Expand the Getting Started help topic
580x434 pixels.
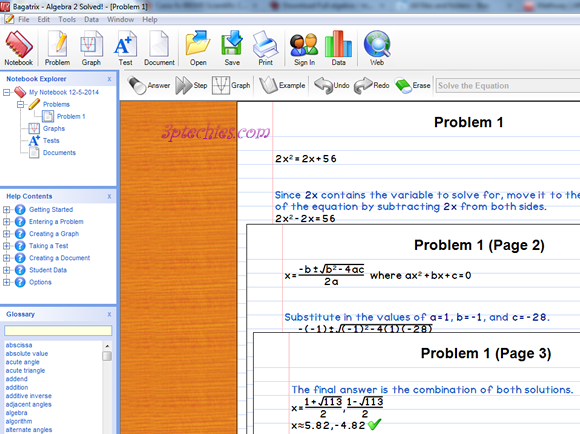[6, 210]
